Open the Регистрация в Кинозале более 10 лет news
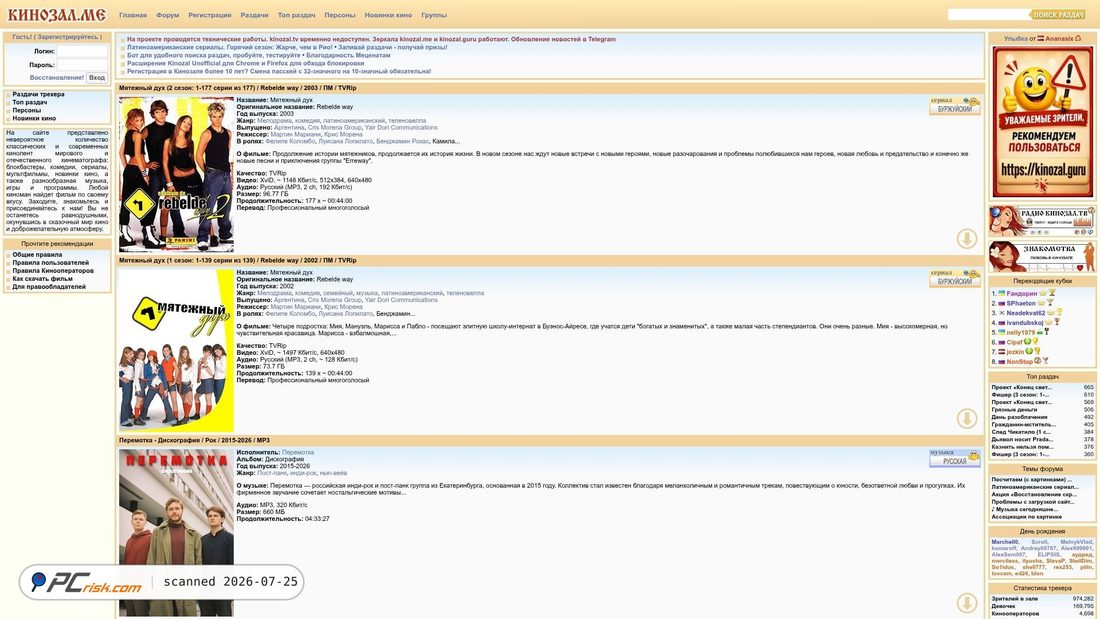Image resolution: width=1100 pixels, height=619 pixels. click(x=279, y=71)
